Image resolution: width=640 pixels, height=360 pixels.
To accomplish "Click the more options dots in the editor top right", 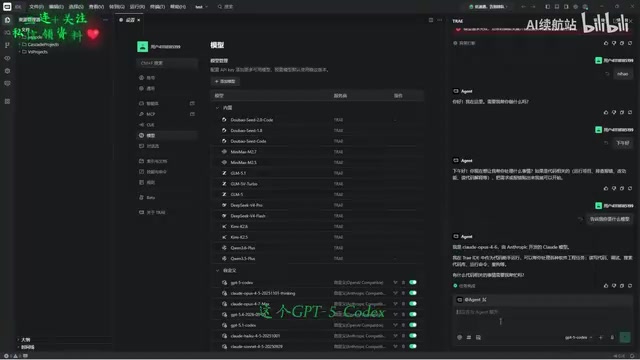I will [440, 20].
